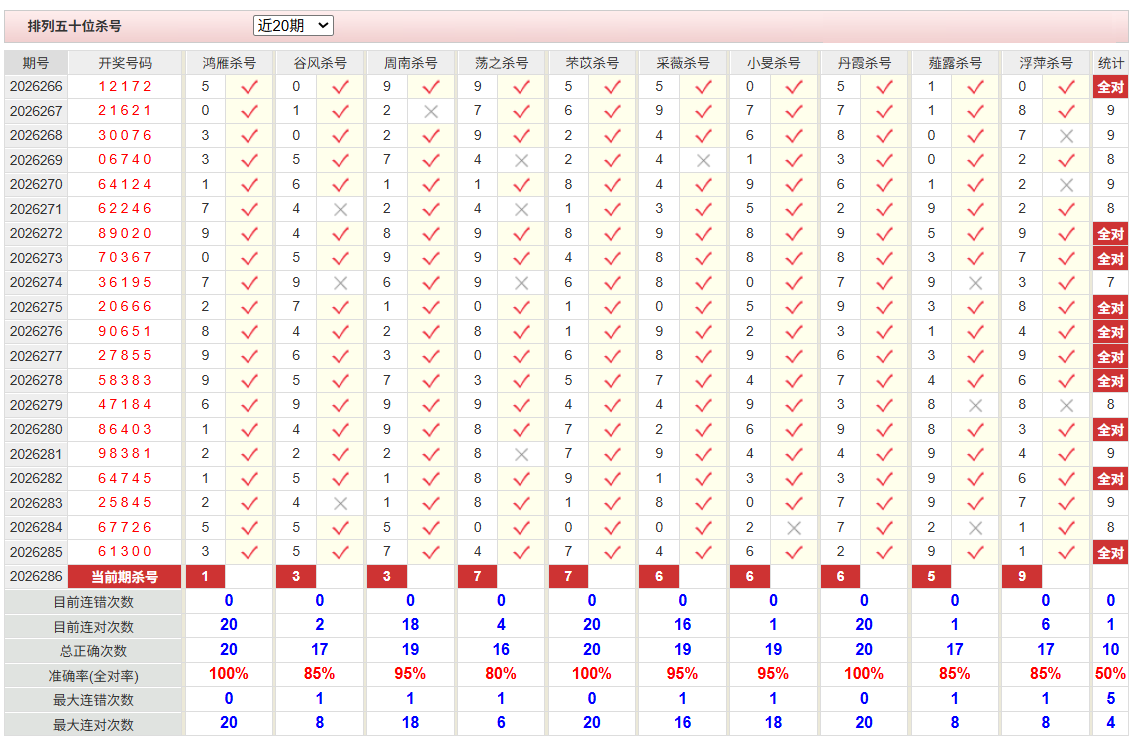Click the 全对 badge in row 2026285
Screen dimensions: 1145x752
tap(1110, 553)
